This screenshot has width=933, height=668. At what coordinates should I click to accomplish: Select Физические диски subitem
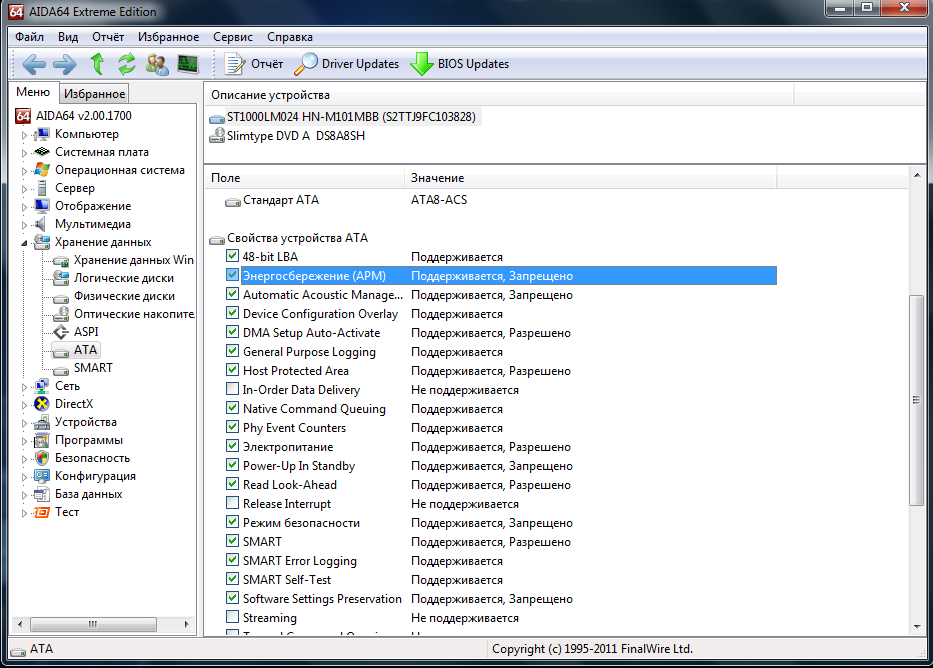click(x=124, y=296)
